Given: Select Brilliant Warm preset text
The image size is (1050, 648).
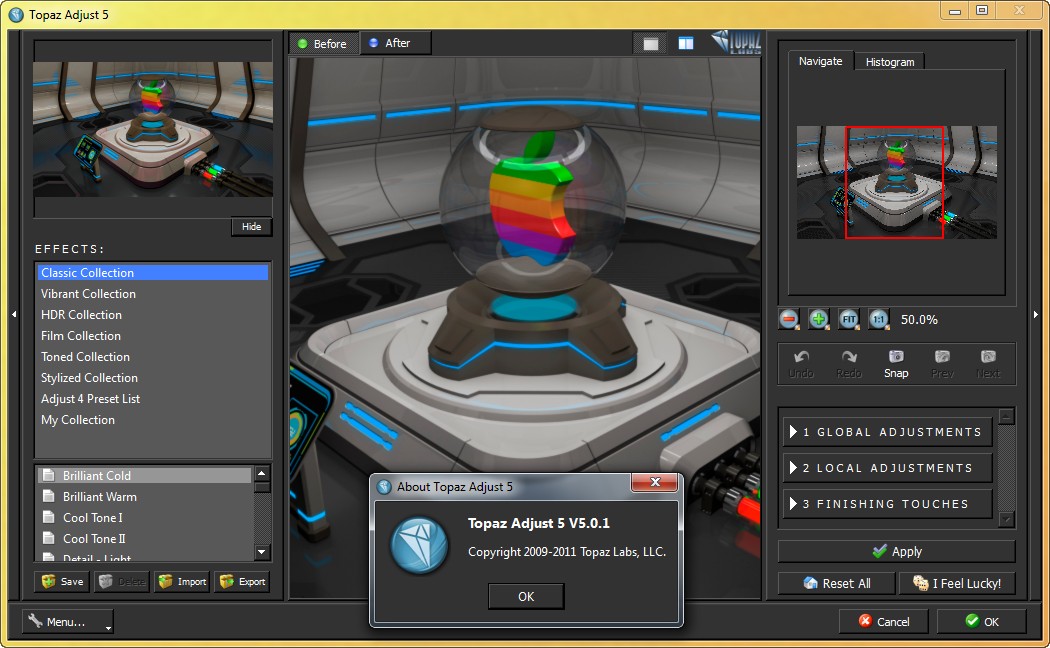Looking at the screenshot, I should coord(100,497).
